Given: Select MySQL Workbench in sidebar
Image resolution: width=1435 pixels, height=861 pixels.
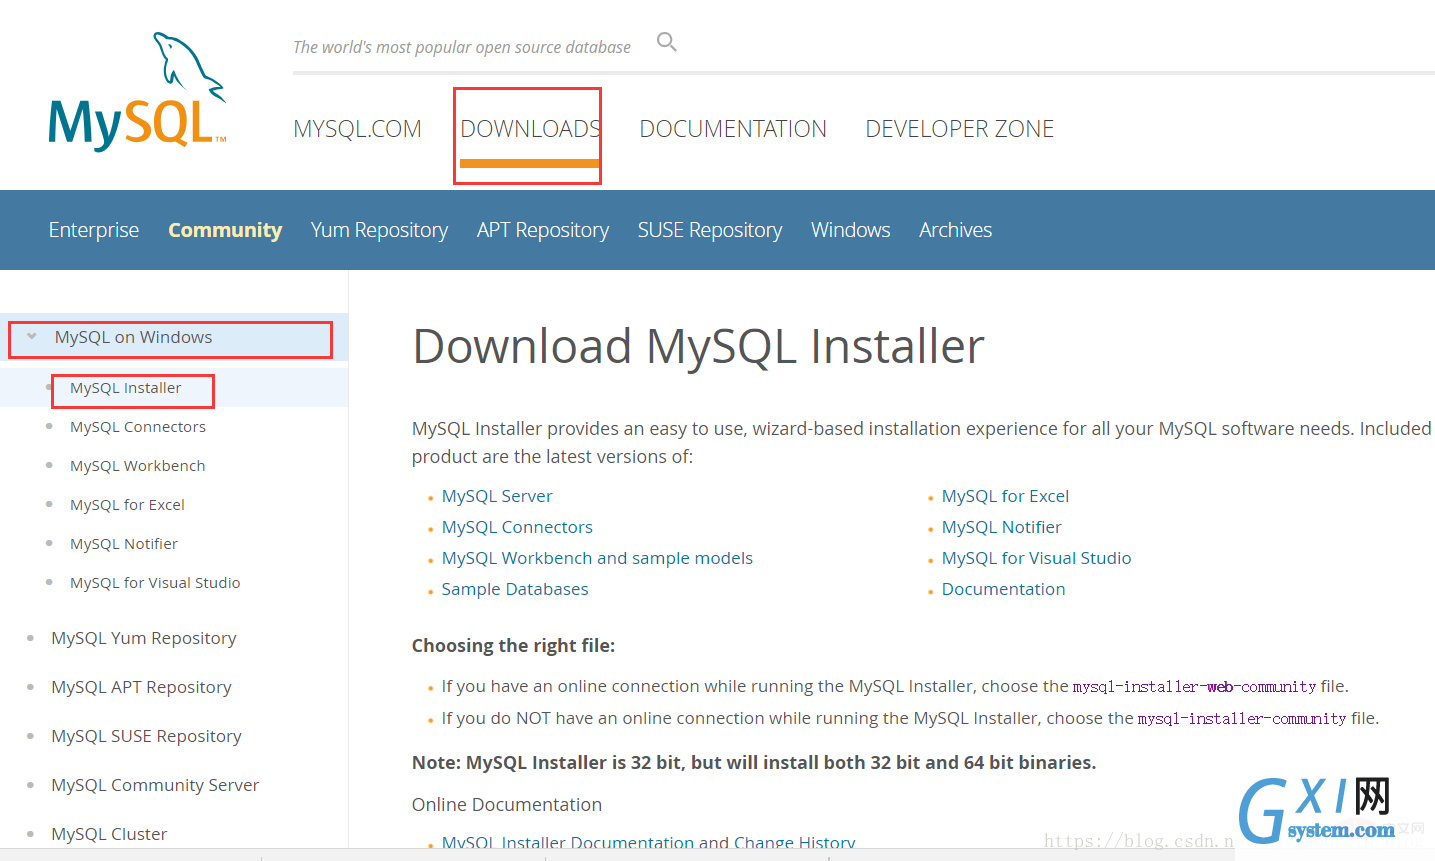Looking at the screenshot, I should click(x=138, y=466).
